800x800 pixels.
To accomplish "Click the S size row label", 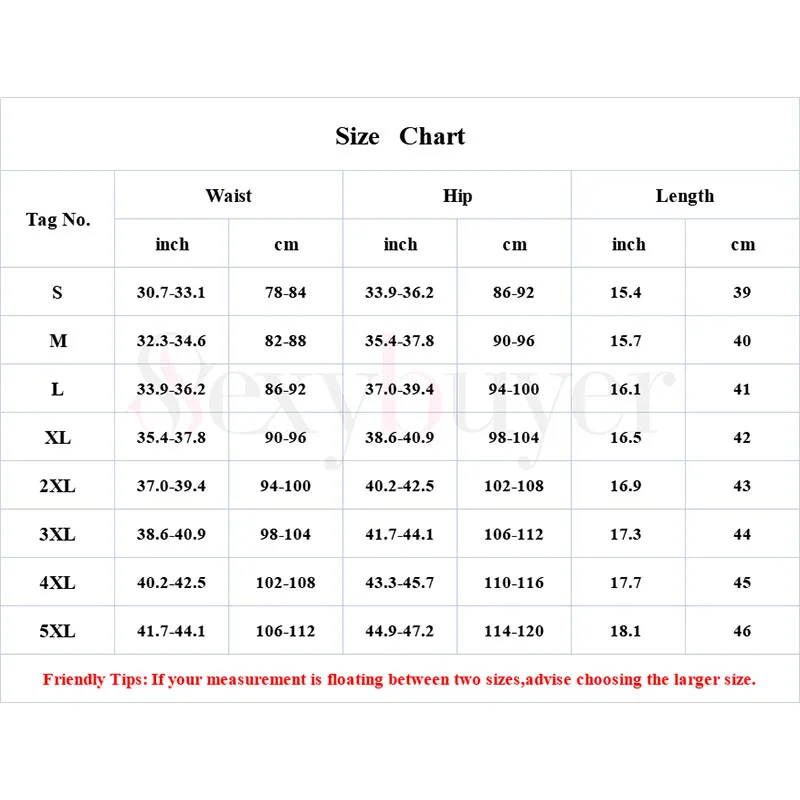I will click(x=57, y=293).
